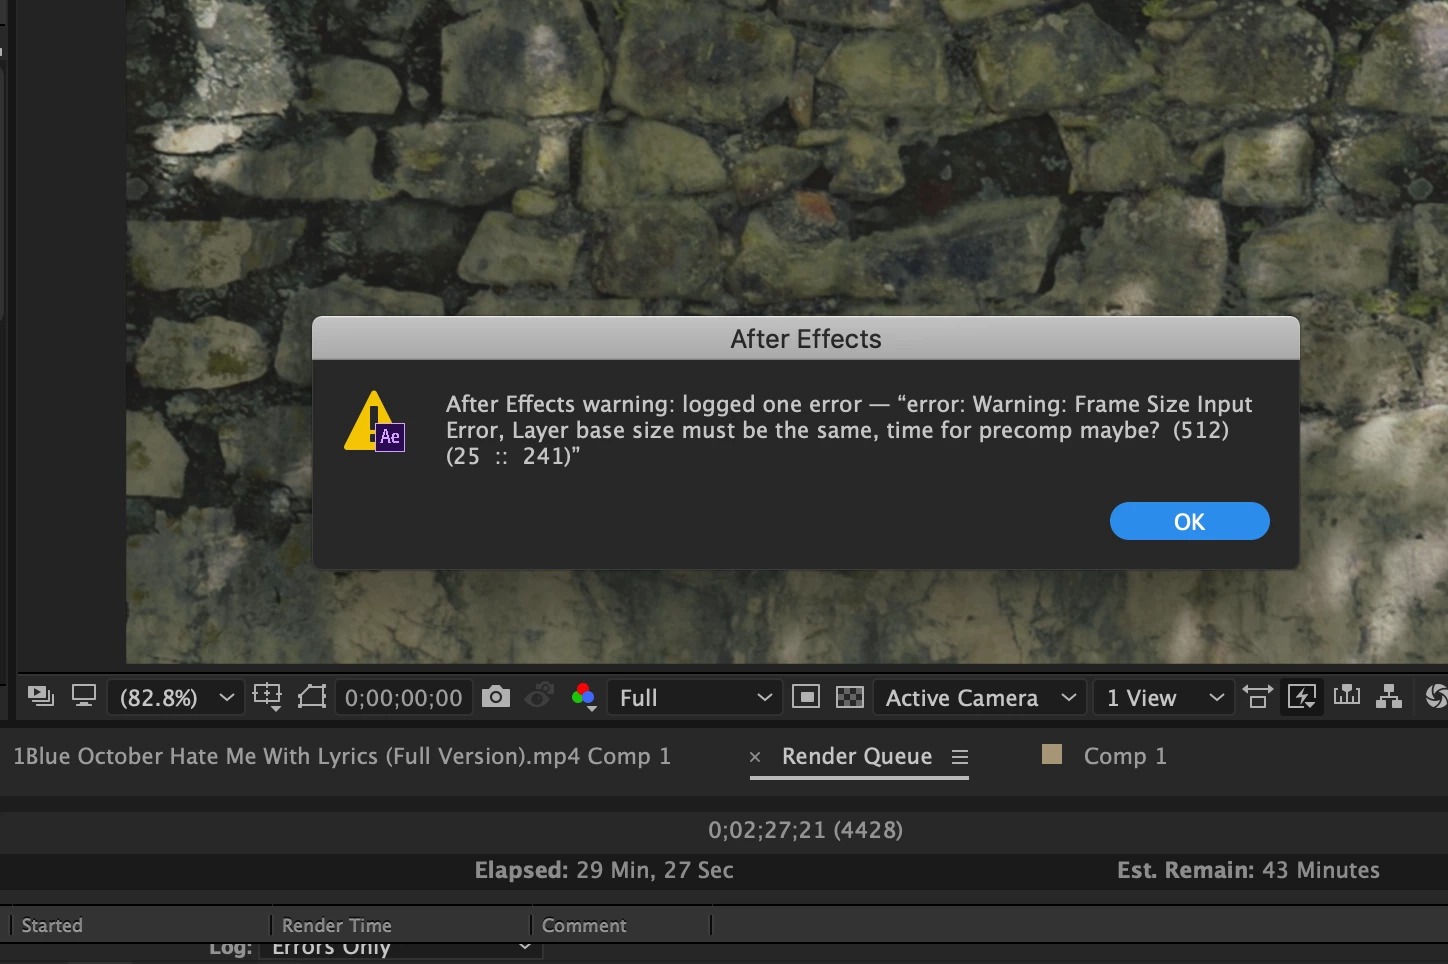The height and width of the screenshot is (964, 1448).
Task: Open the grid and guide options icon
Action: (268, 696)
